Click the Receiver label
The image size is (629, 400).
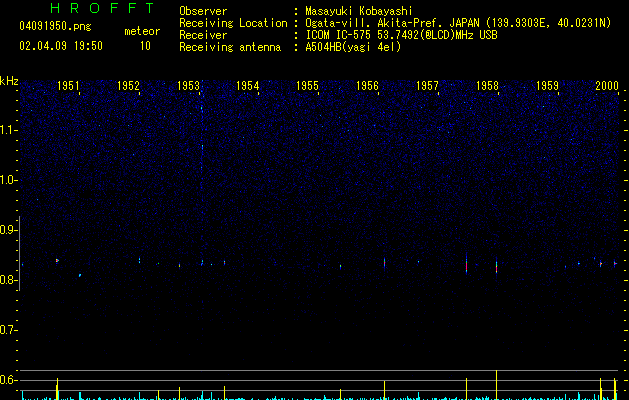point(203,35)
